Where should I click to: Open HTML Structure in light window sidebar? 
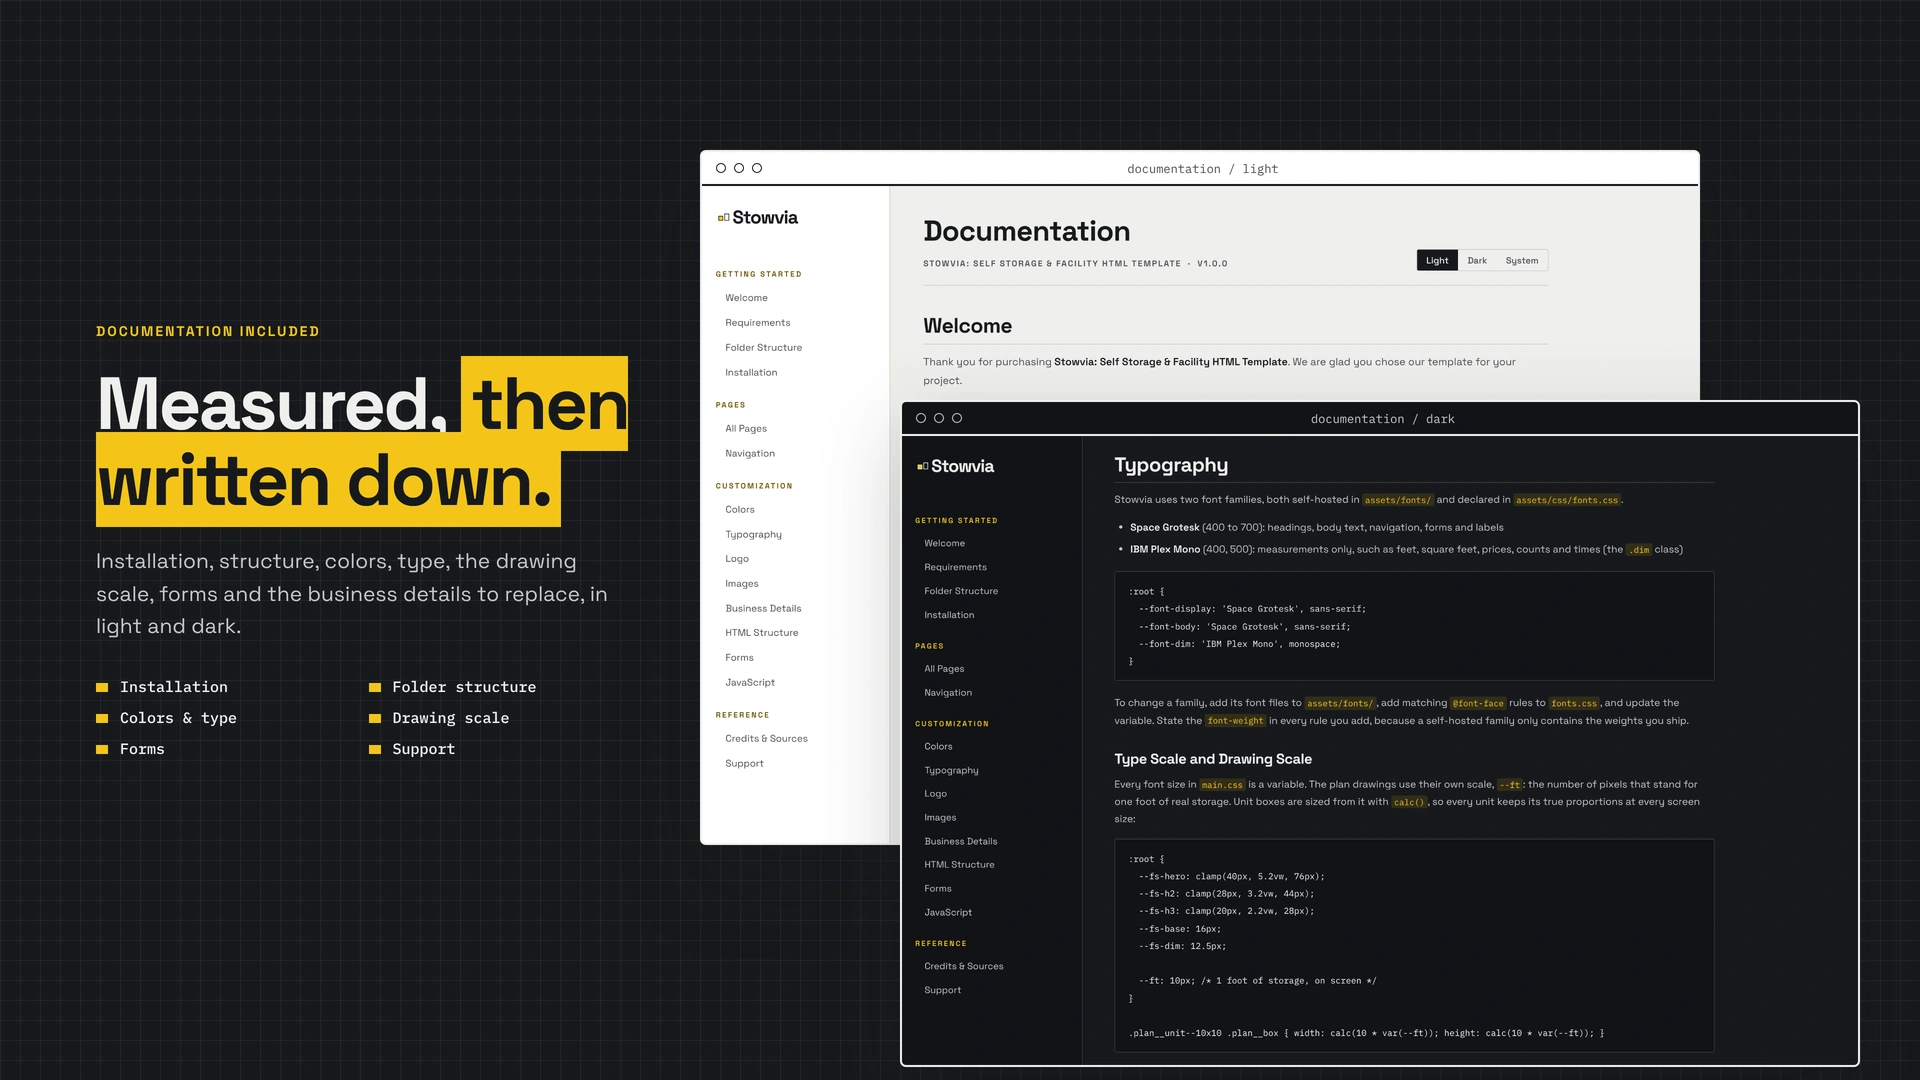[x=762, y=633]
